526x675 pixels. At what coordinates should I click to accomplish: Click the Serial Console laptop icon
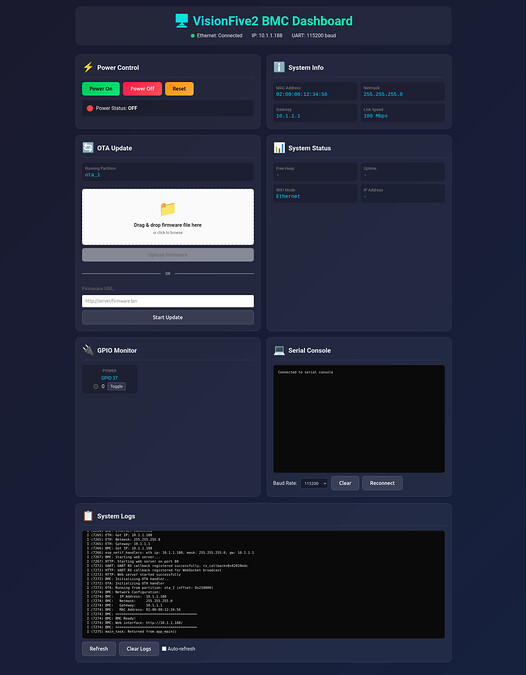pos(279,350)
